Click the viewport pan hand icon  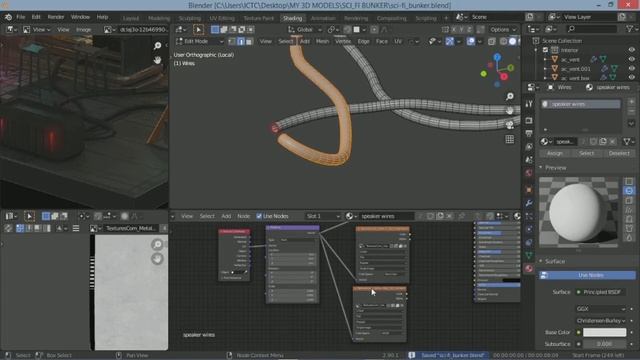pos(509,111)
